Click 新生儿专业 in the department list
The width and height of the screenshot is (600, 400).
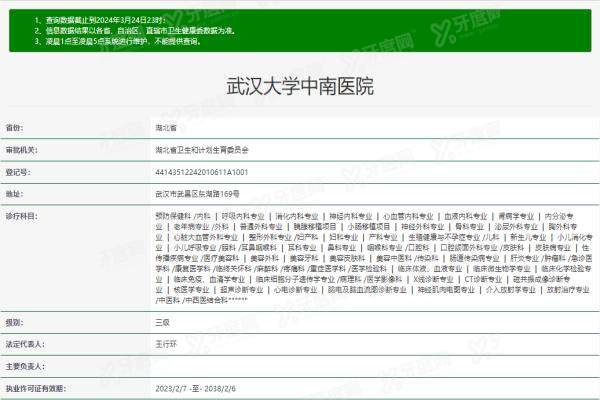[x=528, y=237]
